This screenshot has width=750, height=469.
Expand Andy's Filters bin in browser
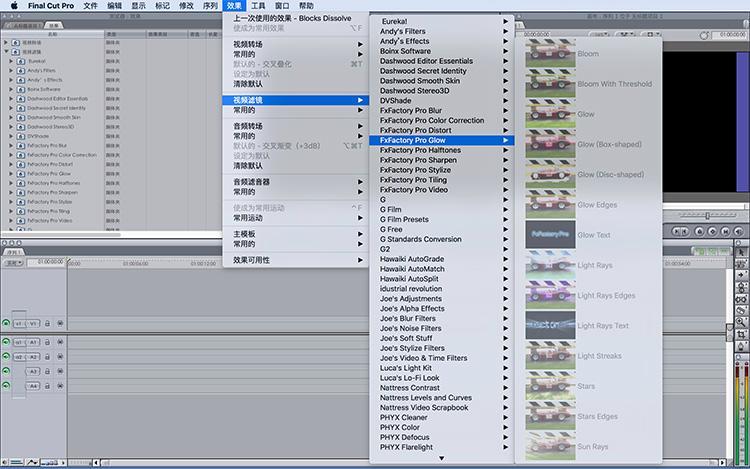pos(11,71)
